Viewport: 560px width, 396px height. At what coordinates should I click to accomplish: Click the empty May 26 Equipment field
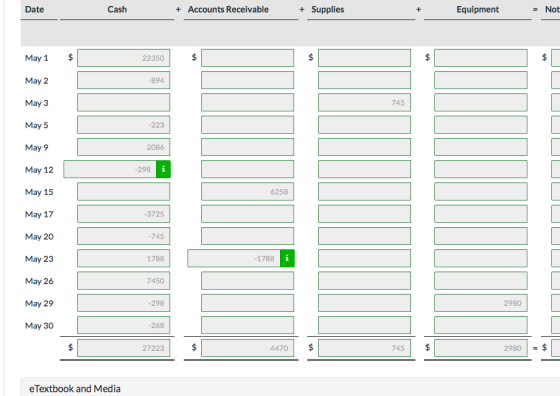(x=481, y=281)
